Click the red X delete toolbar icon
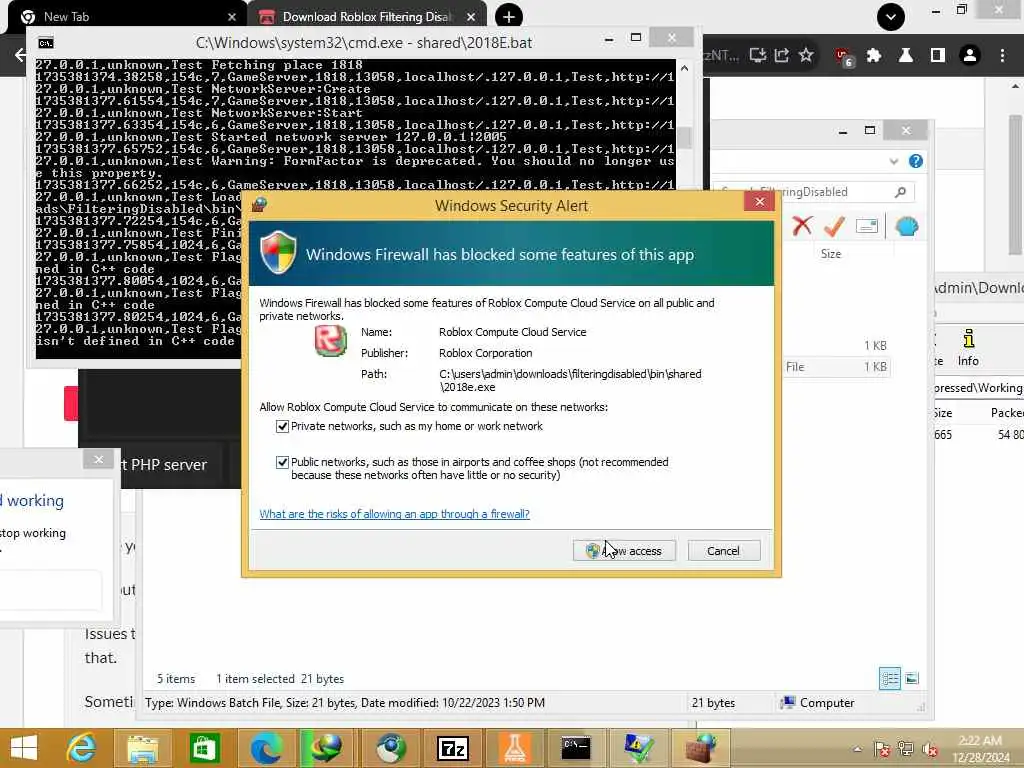This screenshot has height=768, width=1024. click(802, 226)
